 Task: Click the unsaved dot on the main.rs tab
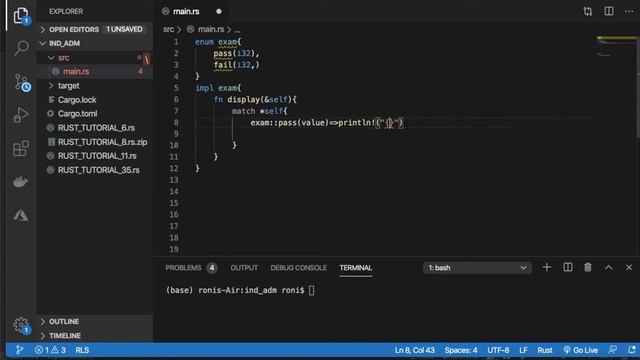tap(219, 11)
